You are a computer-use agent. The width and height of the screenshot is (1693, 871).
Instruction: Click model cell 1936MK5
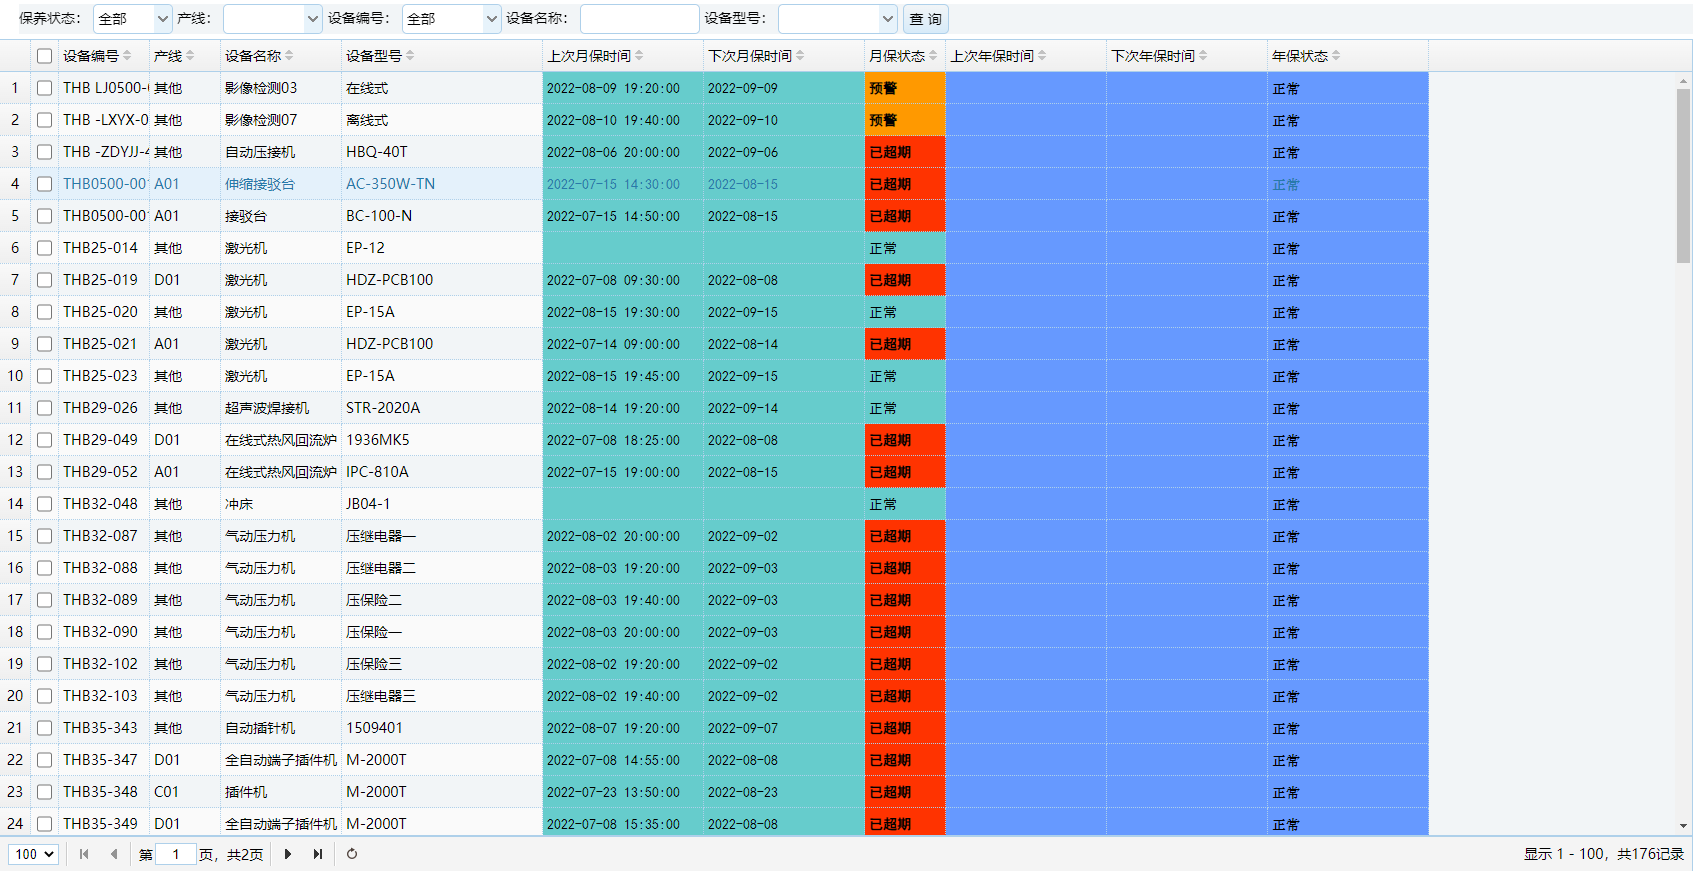pos(378,440)
